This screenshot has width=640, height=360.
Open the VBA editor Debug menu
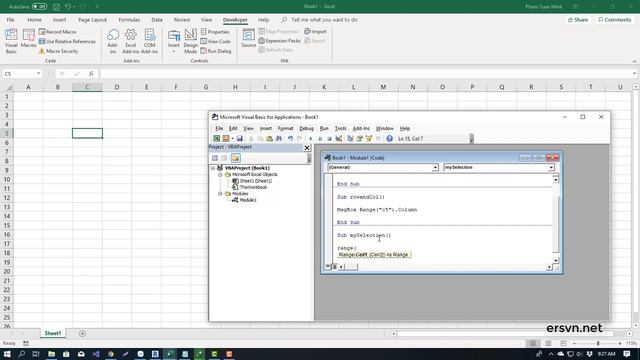tap(306, 128)
